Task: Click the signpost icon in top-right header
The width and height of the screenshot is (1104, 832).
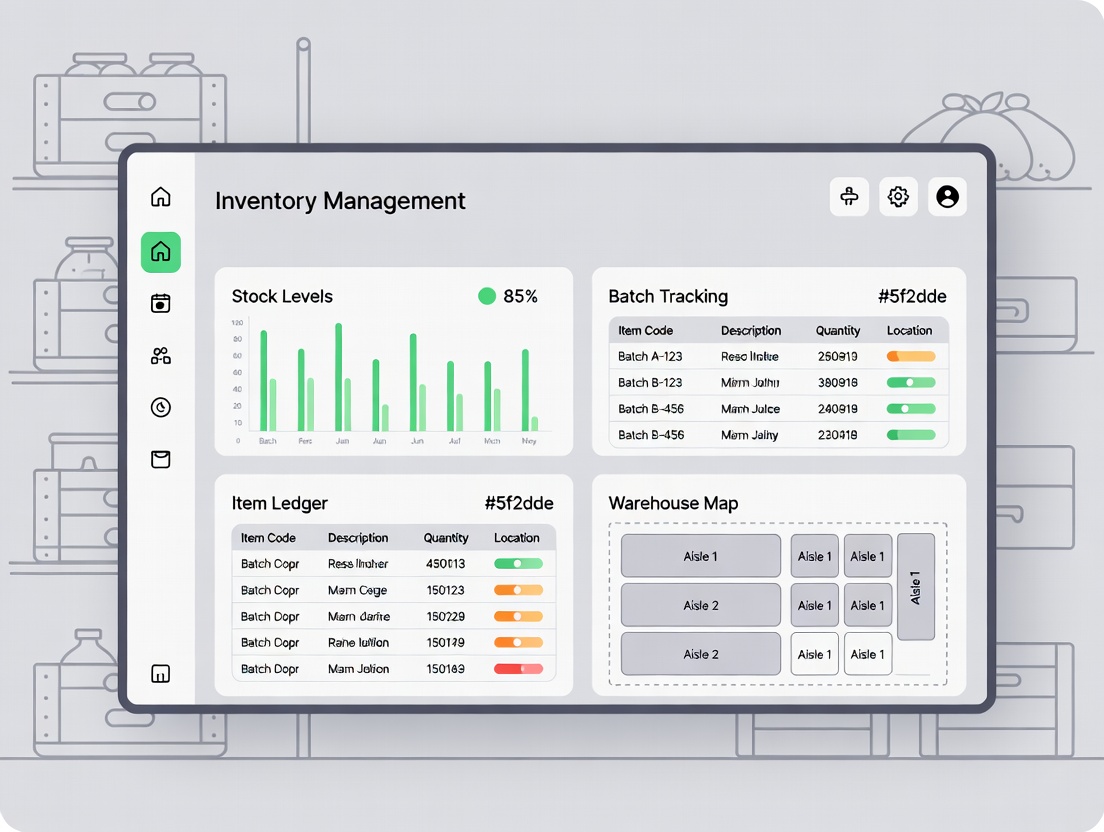Action: 849,197
